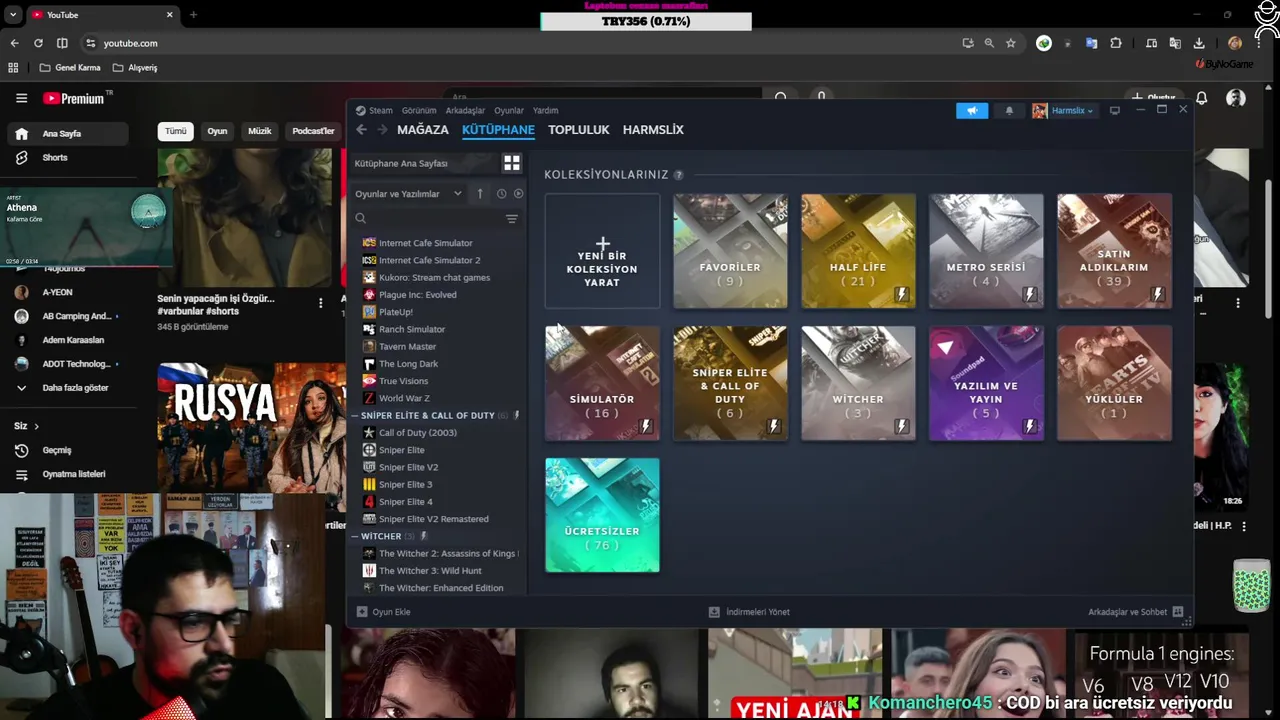
Task: Select the Tümü filter chip
Action: tap(176, 131)
